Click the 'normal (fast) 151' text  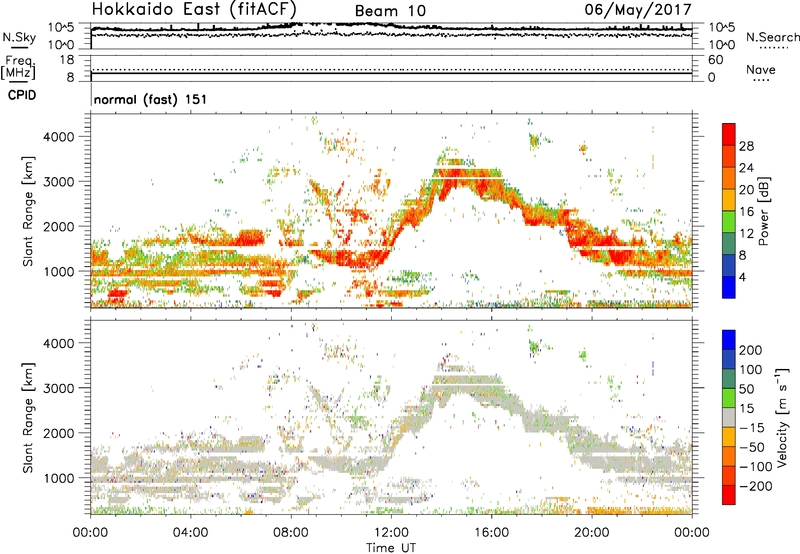coord(151,99)
